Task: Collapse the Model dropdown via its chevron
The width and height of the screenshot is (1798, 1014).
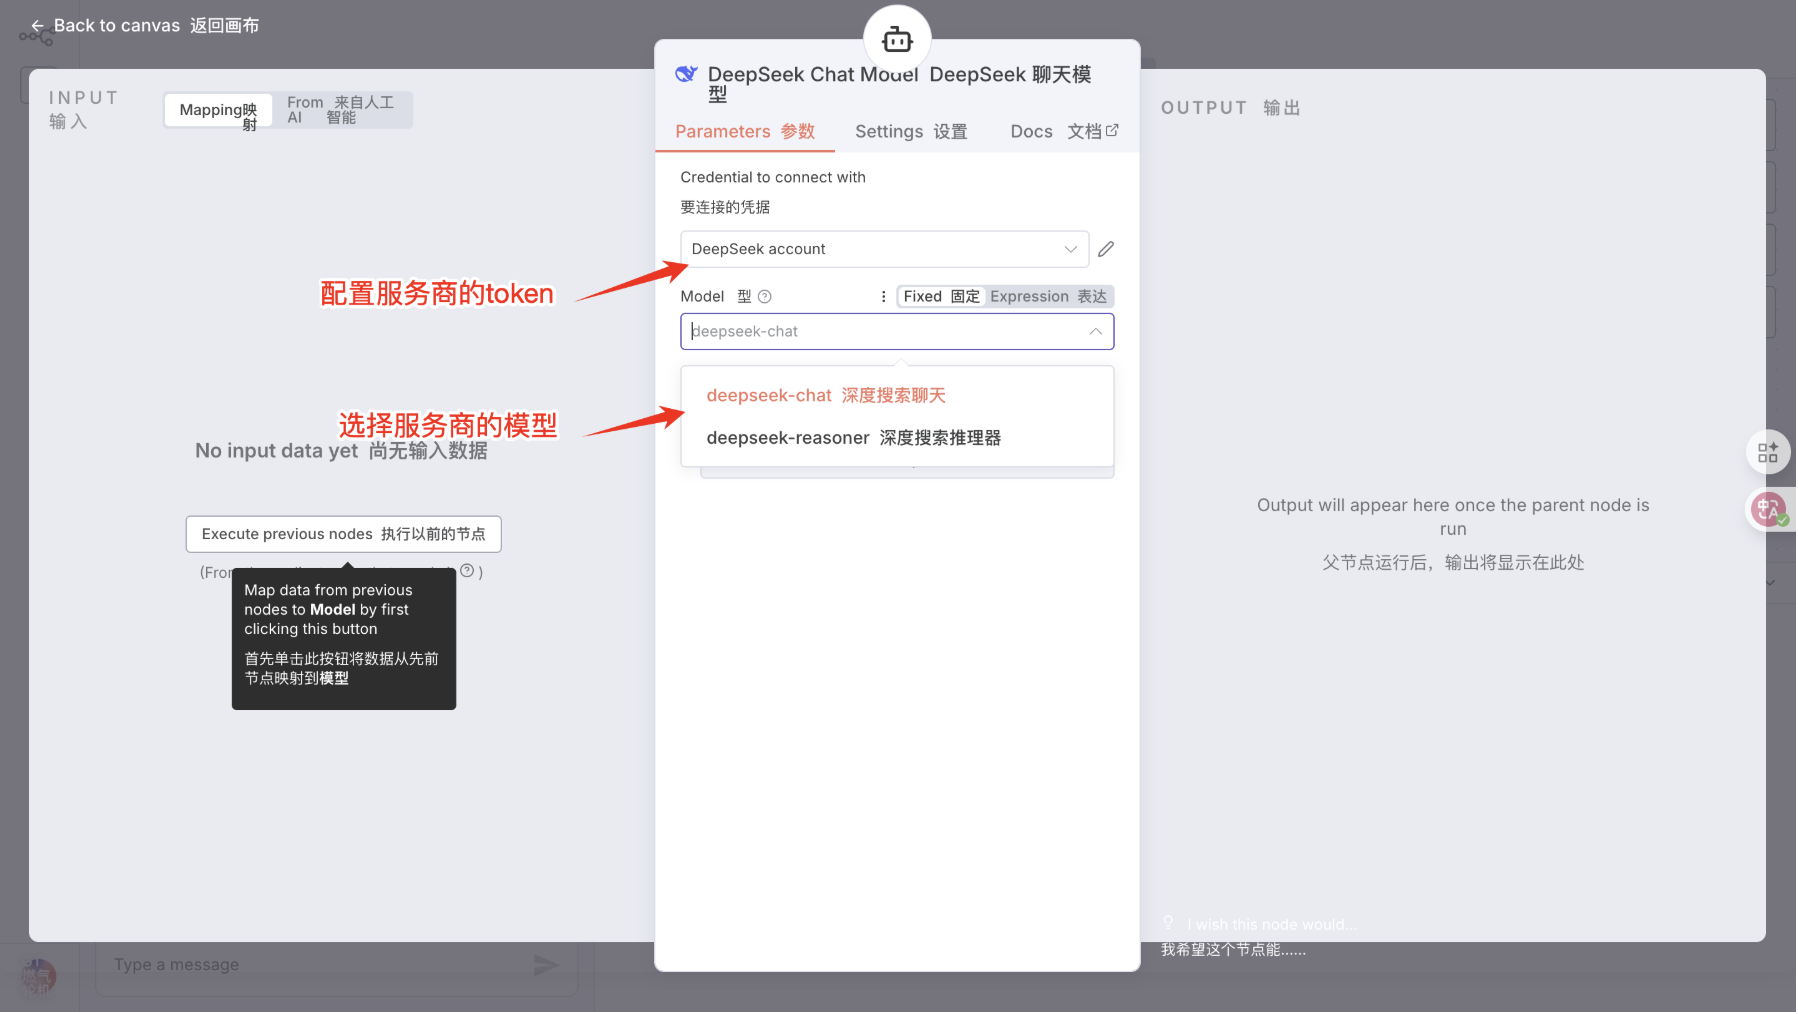Action: (1096, 332)
